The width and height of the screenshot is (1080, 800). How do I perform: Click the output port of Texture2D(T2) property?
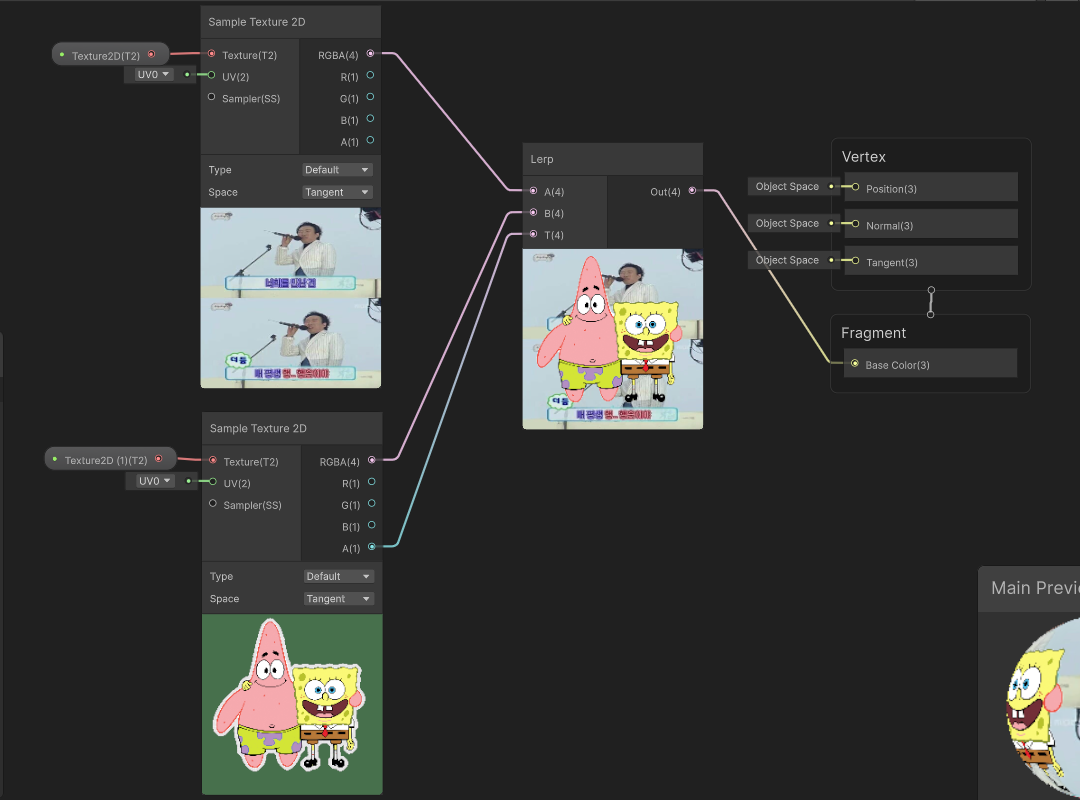[152, 54]
